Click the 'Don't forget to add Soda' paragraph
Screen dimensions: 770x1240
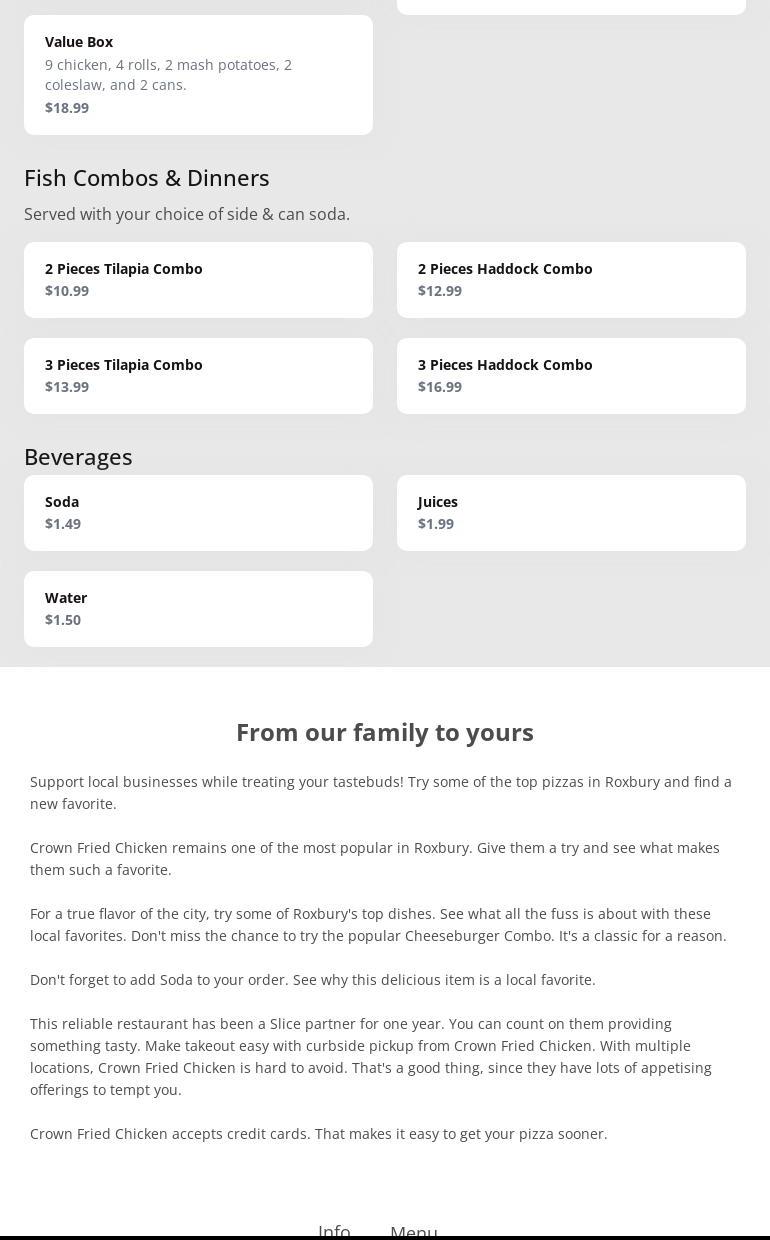tap(313, 980)
